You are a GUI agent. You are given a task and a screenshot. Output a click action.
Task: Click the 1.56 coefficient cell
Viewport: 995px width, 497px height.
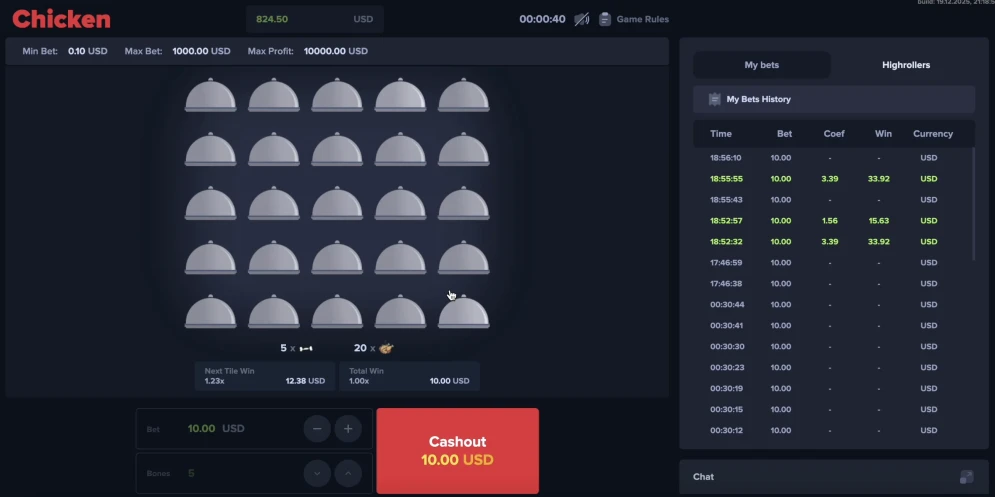tap(829, 220)
